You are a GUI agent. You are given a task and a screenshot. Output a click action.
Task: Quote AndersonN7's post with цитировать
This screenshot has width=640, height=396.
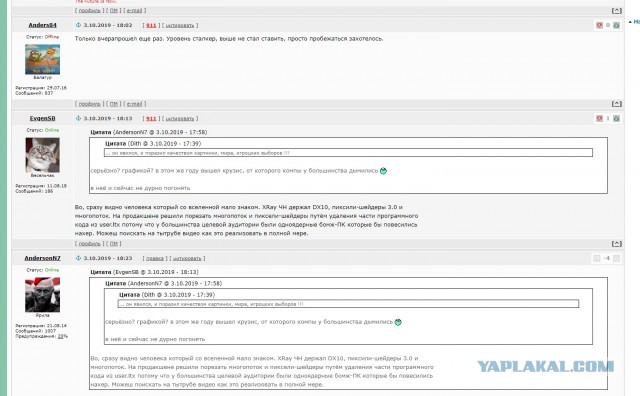pyautogui.click(x=187, y=258)
